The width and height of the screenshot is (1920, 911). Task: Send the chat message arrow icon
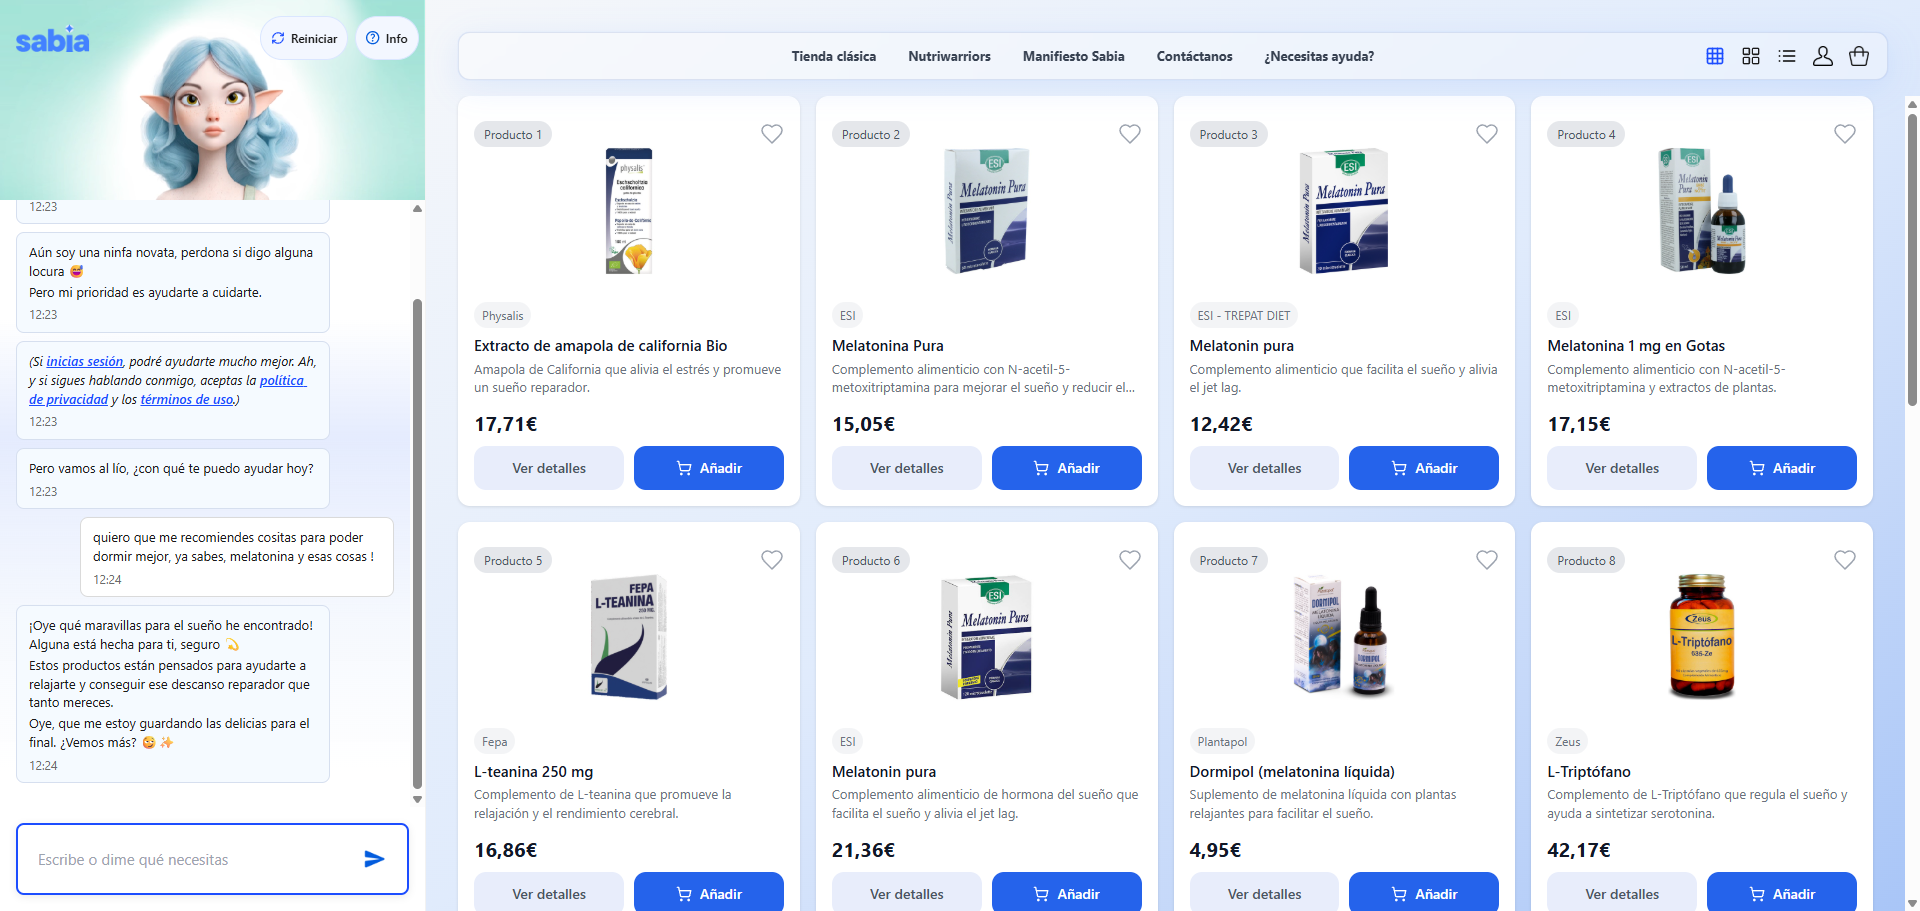point(374,859)
